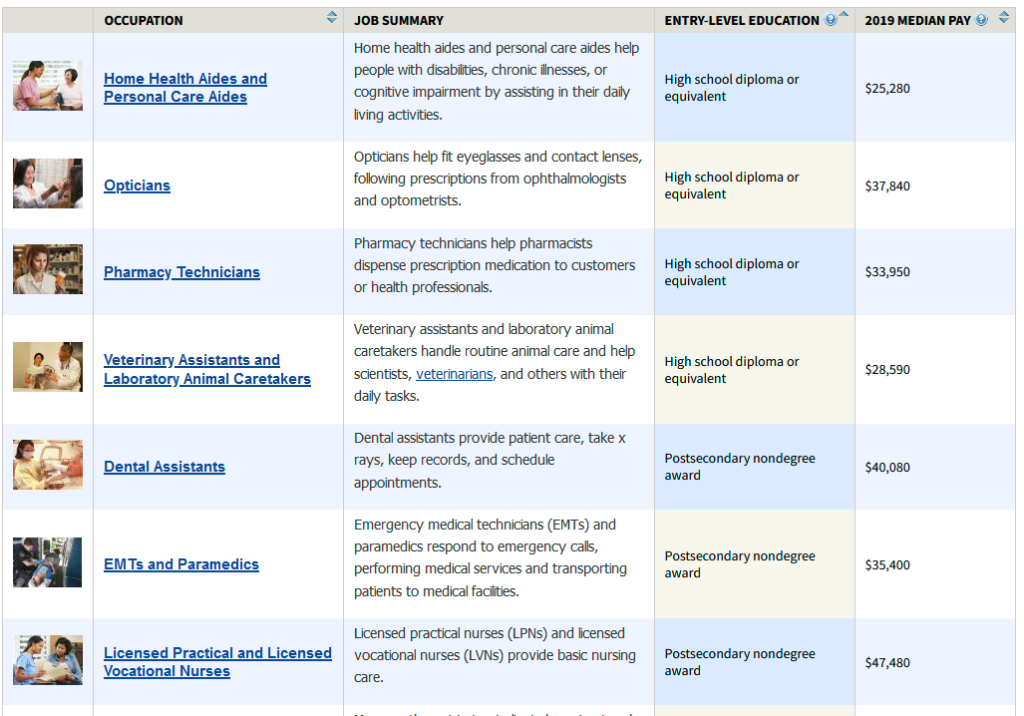Click the Dental Assistants thumbnail
This screenshot has height=716, width=1024.
coord(48,465)
